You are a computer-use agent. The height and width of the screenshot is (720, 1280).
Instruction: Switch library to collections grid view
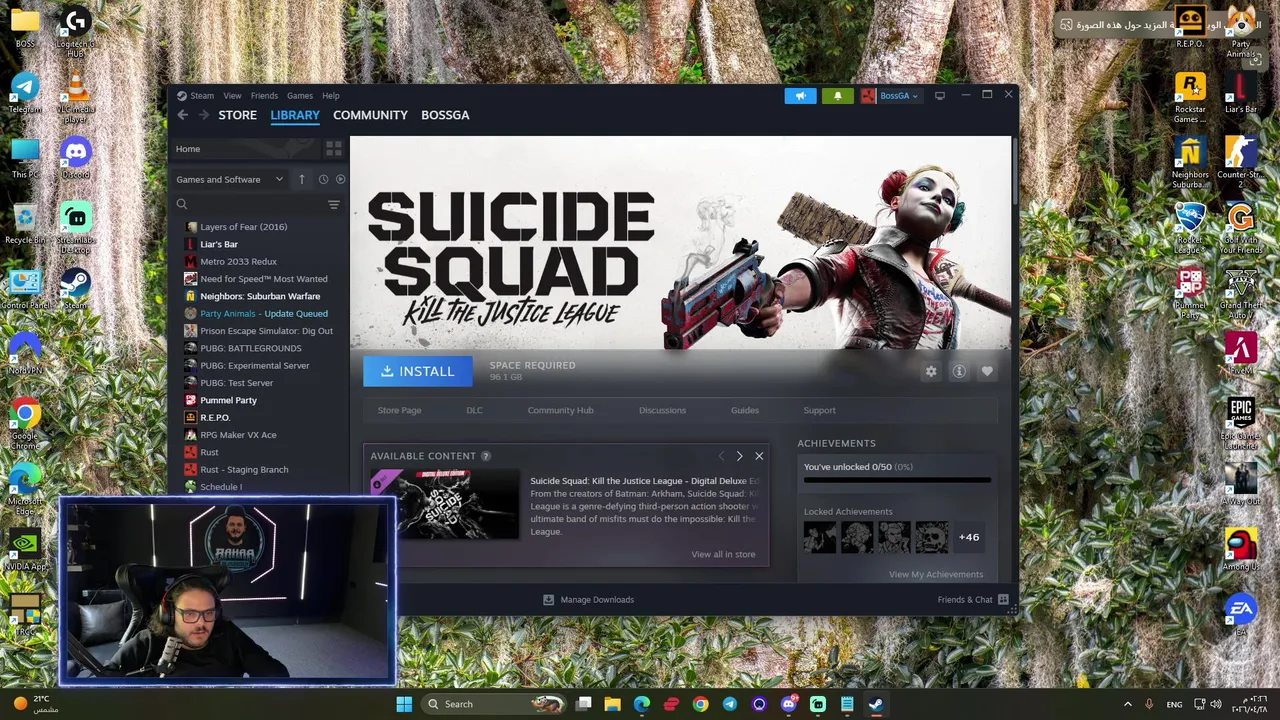(334, 149)
